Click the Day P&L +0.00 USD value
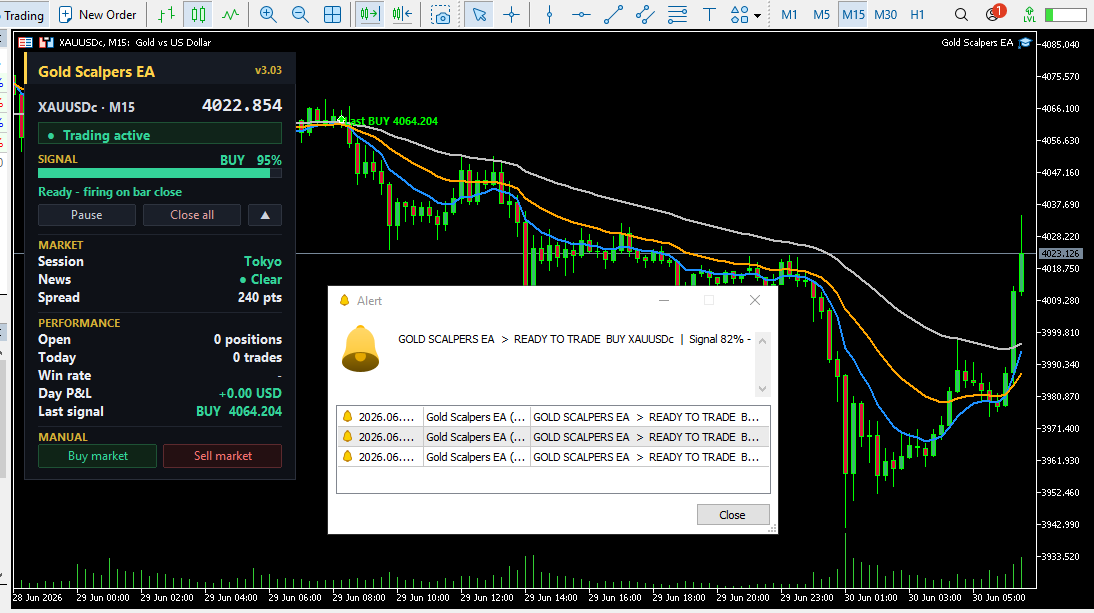The width and height of the screenshot is (1094, 613). coord(250,393)
